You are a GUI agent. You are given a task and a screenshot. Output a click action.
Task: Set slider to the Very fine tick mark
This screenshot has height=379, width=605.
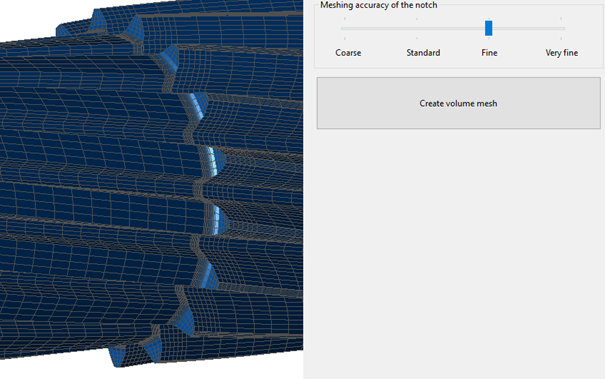561,28
